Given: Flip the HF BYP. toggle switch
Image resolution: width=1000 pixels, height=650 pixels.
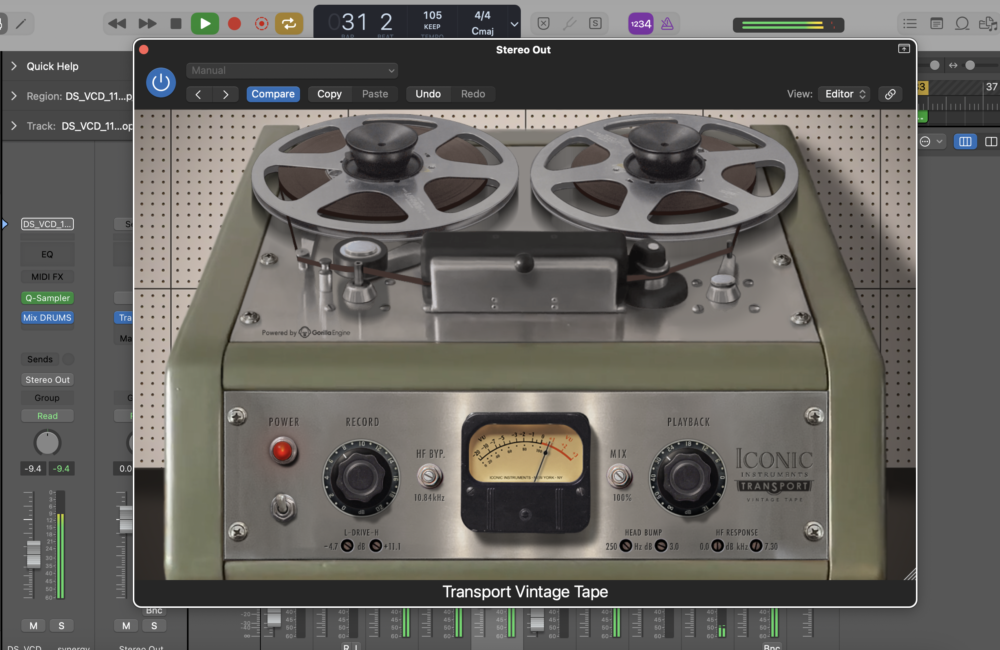Looking at the screenshot, I should tap(431, 475).
